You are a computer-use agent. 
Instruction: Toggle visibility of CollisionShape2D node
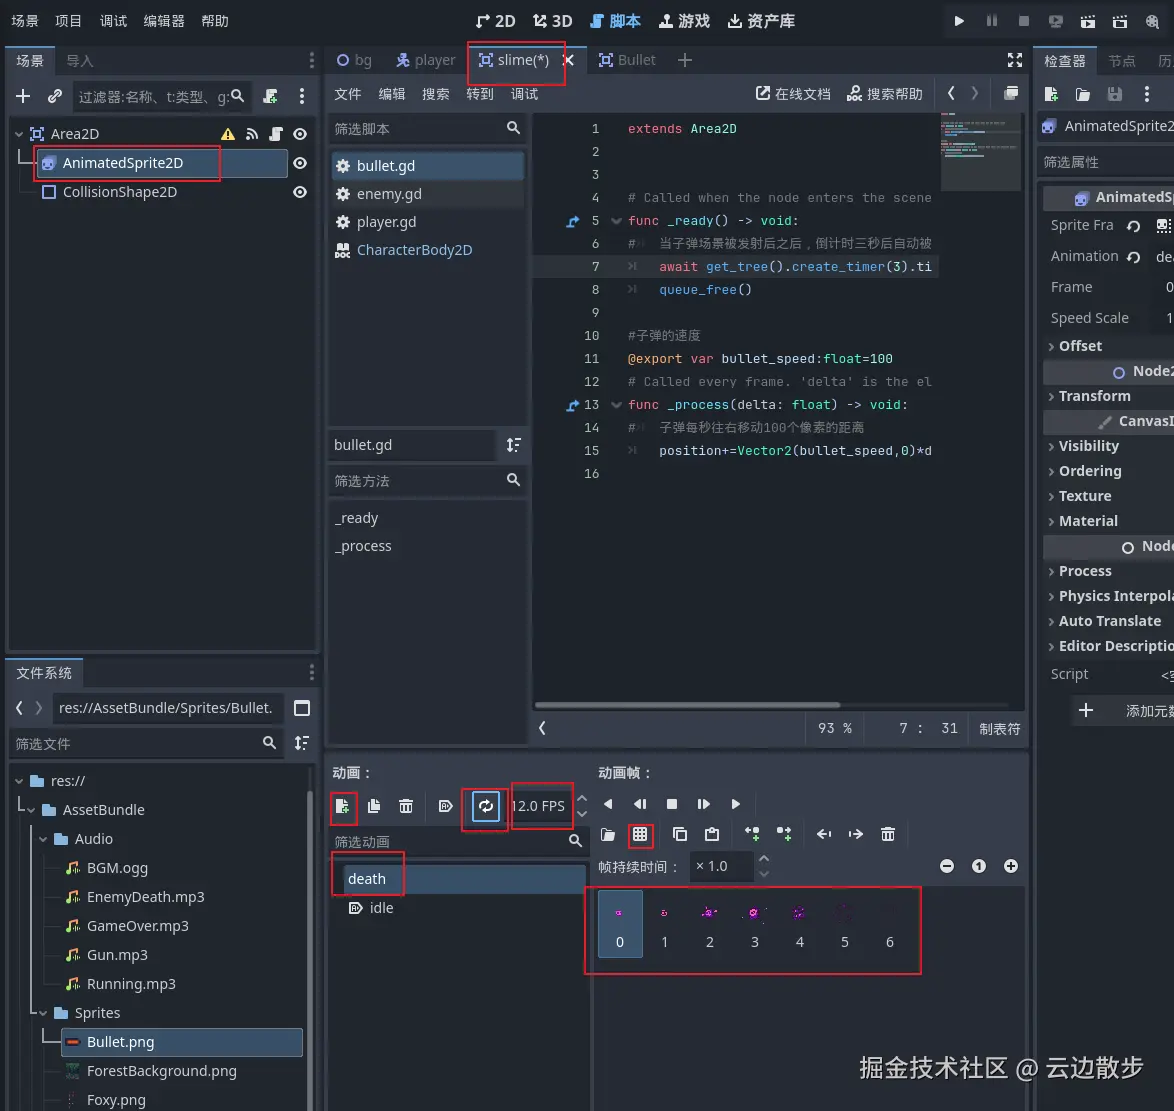[x=300, y=192]
